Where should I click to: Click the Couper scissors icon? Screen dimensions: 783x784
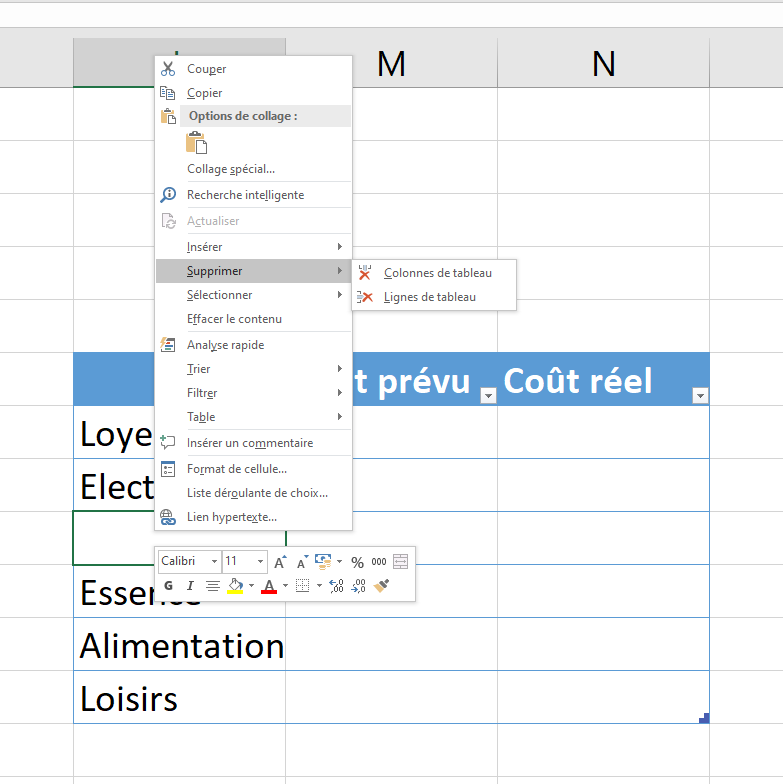pos(168,68)
